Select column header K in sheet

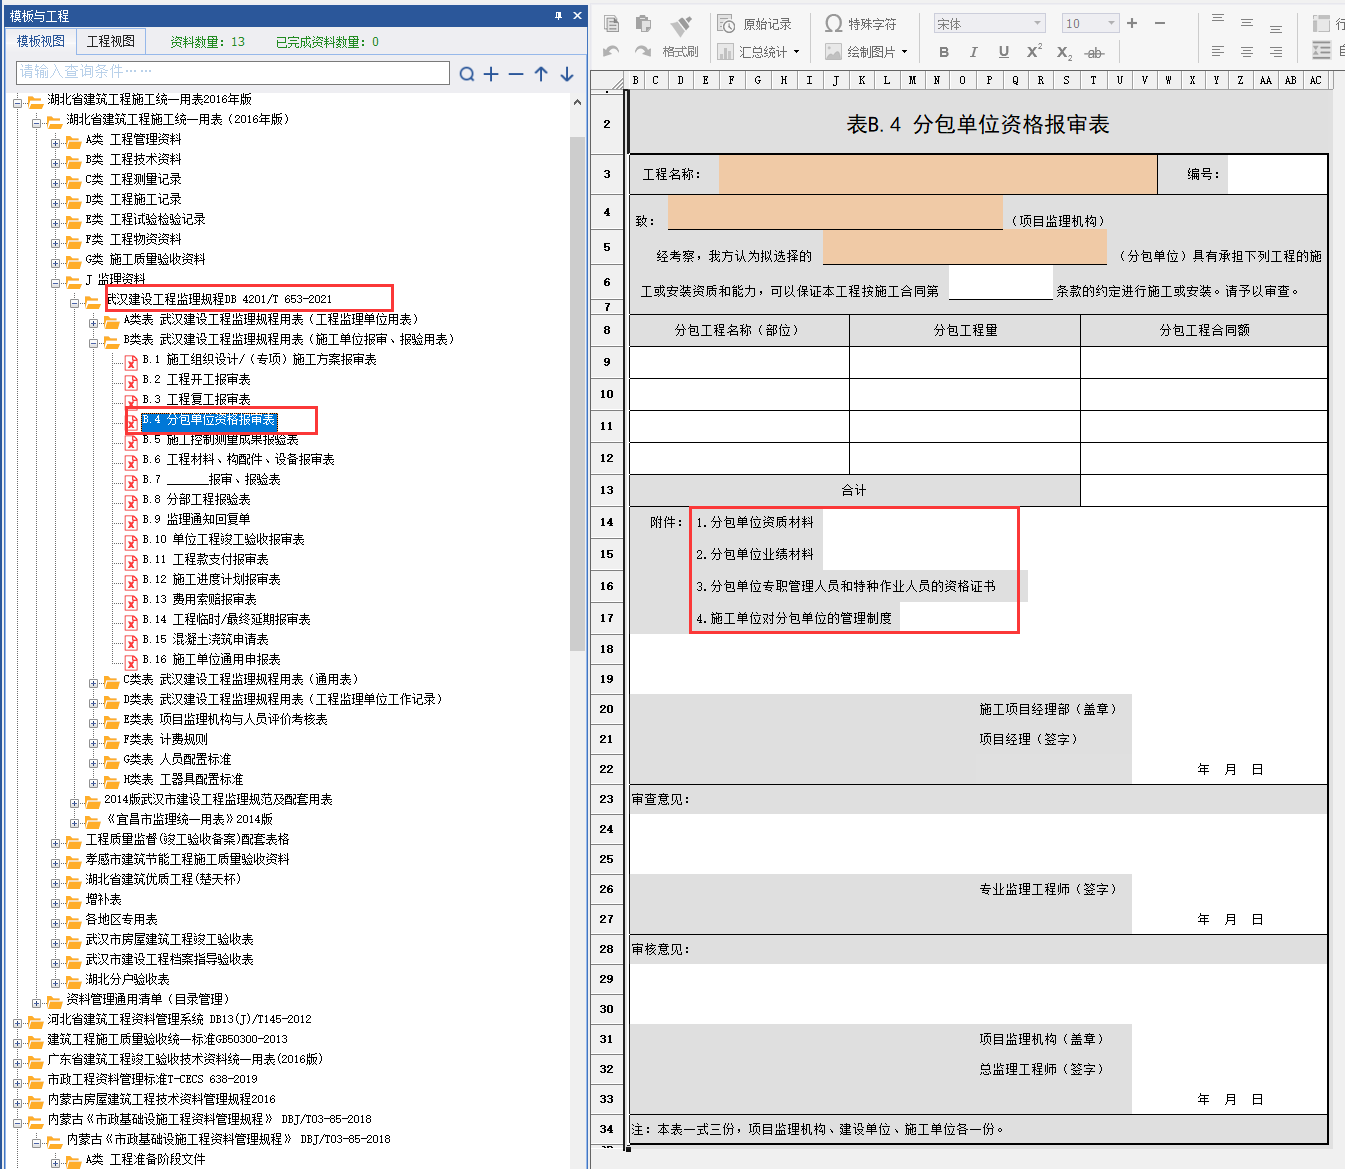click(x=861, y=80)
